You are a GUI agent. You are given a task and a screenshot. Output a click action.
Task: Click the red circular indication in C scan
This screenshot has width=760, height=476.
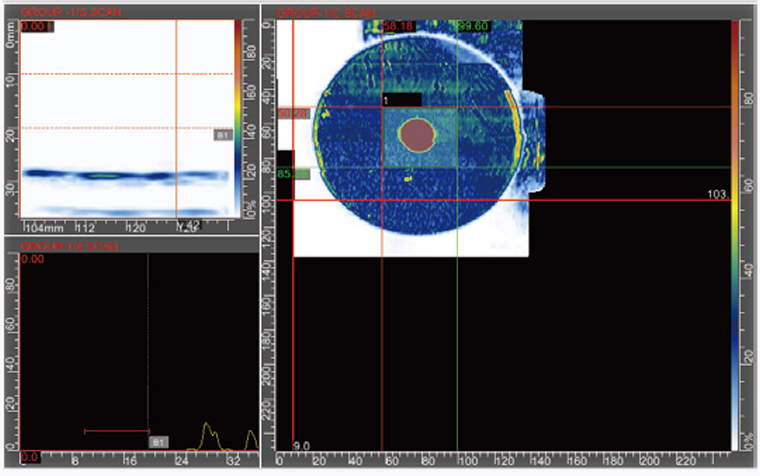(417, 135)
